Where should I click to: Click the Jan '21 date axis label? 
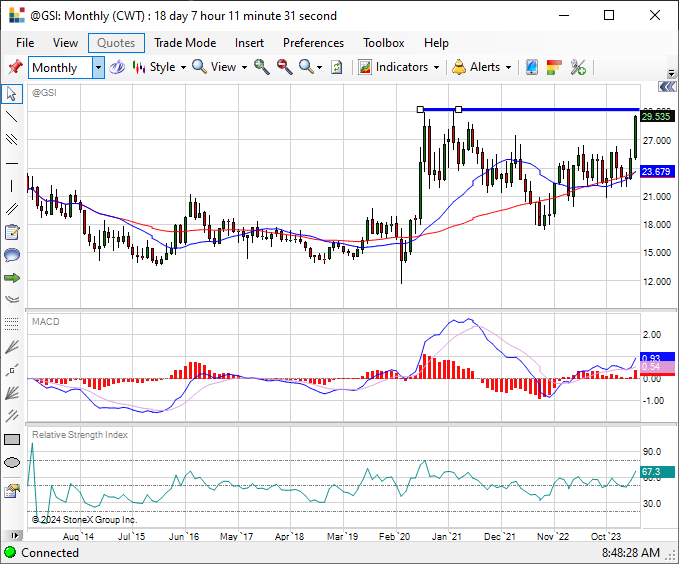tap(446, 537)
